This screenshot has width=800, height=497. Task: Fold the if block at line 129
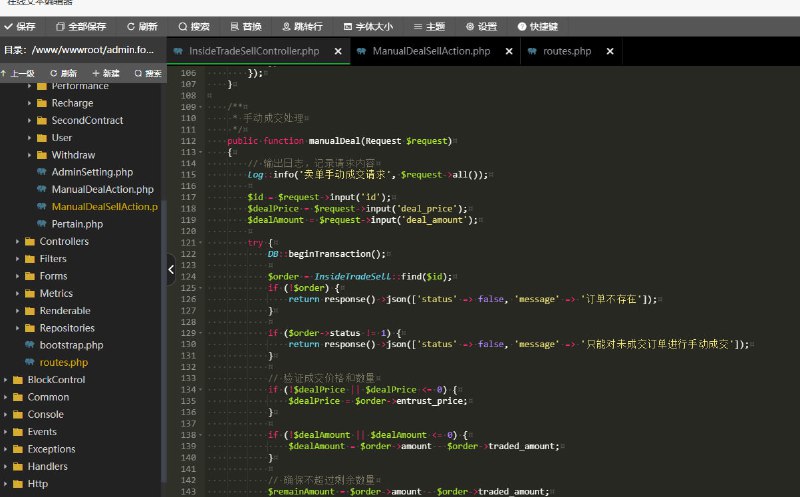201,333
